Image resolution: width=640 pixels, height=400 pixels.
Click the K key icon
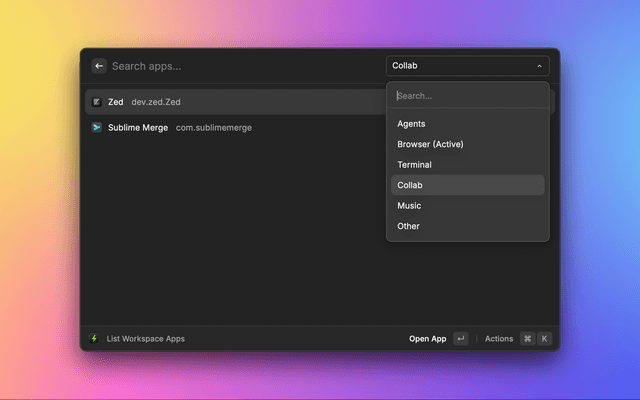coord(544,338)
